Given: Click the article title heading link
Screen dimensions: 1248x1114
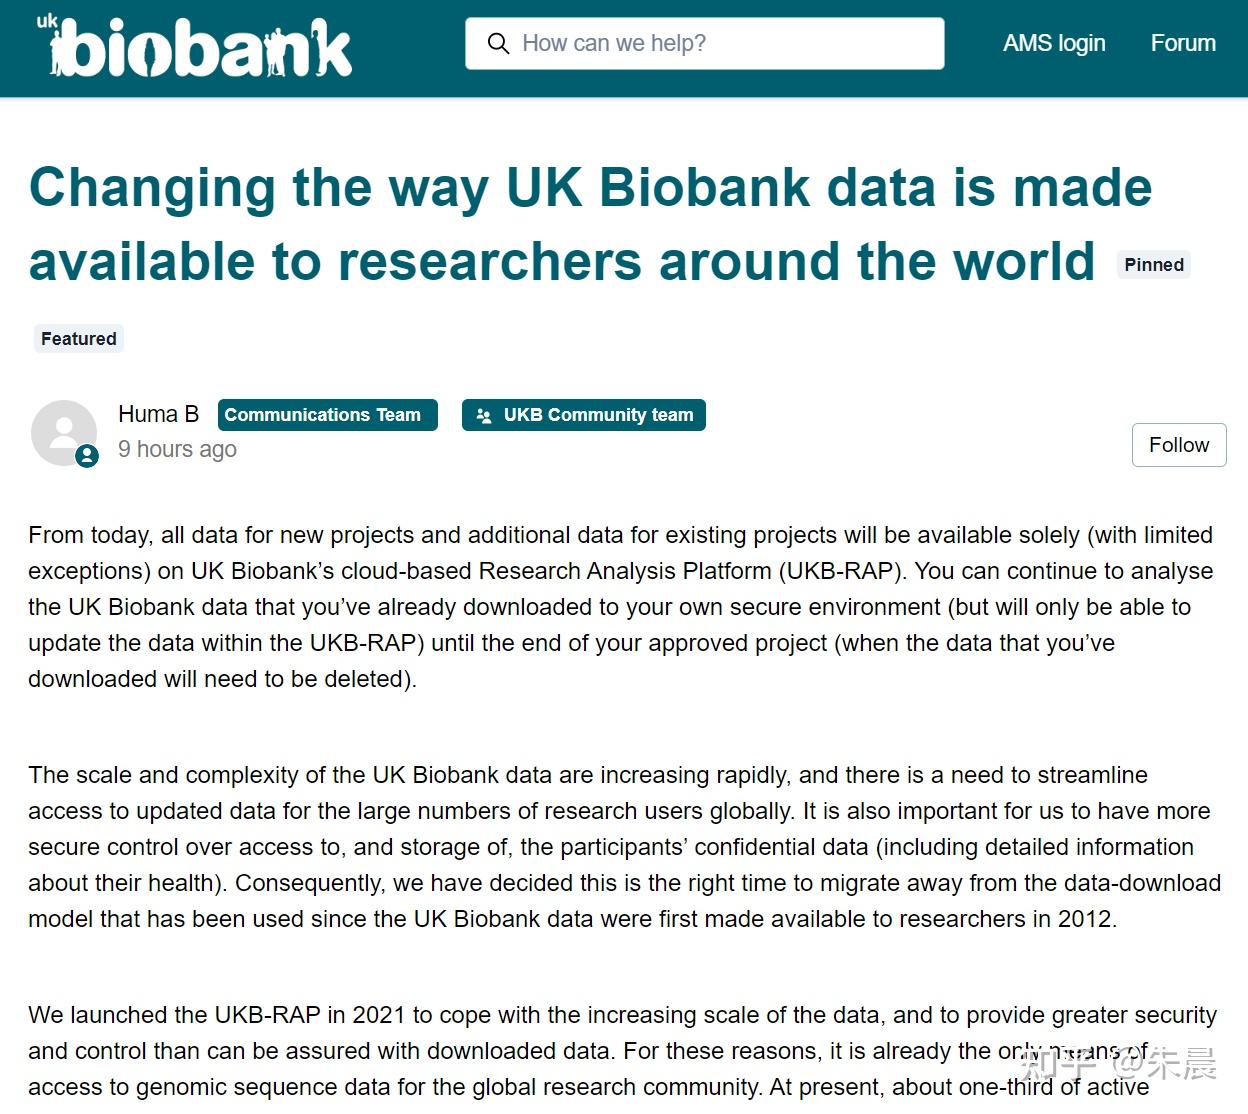Looking at the screenshot, I should coord(590,224).
